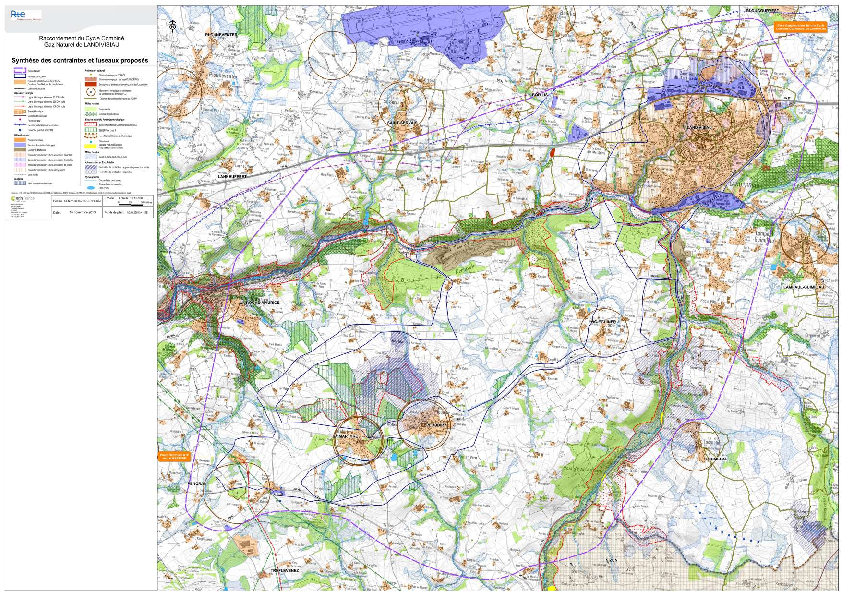Viewport: 842px width, 595px height.
Task: Click the light blue oval legend symbol
Action: pos(89,190)
